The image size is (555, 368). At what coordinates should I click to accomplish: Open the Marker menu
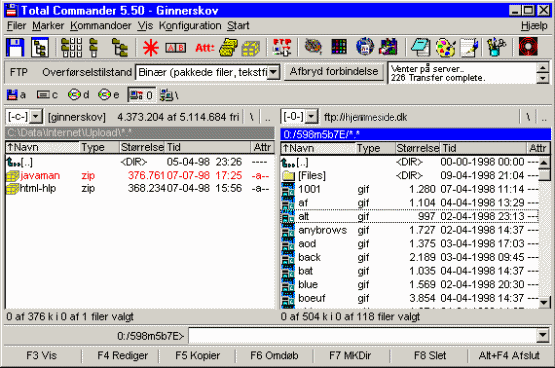point(48,25)
